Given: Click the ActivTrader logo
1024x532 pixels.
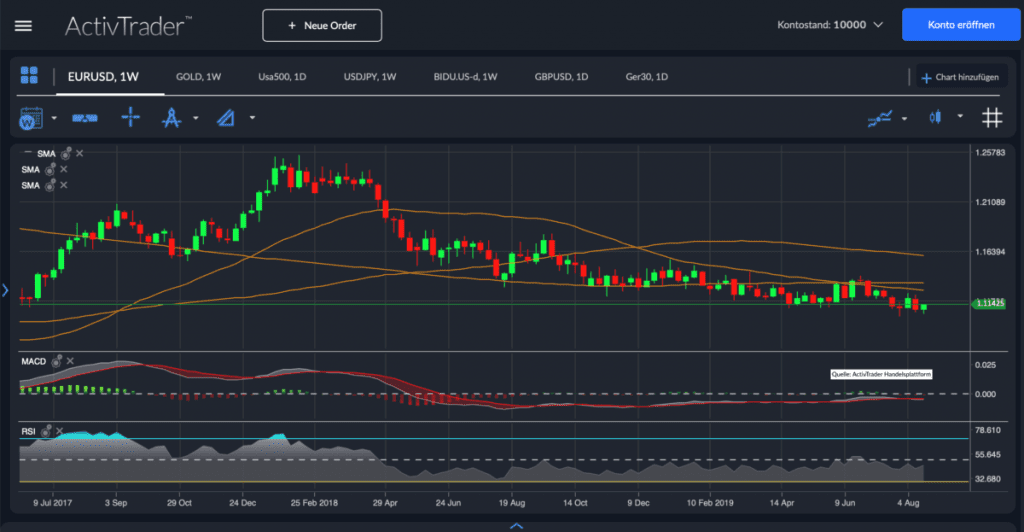Looking at the screenshot, I should [x=127, y=26].
